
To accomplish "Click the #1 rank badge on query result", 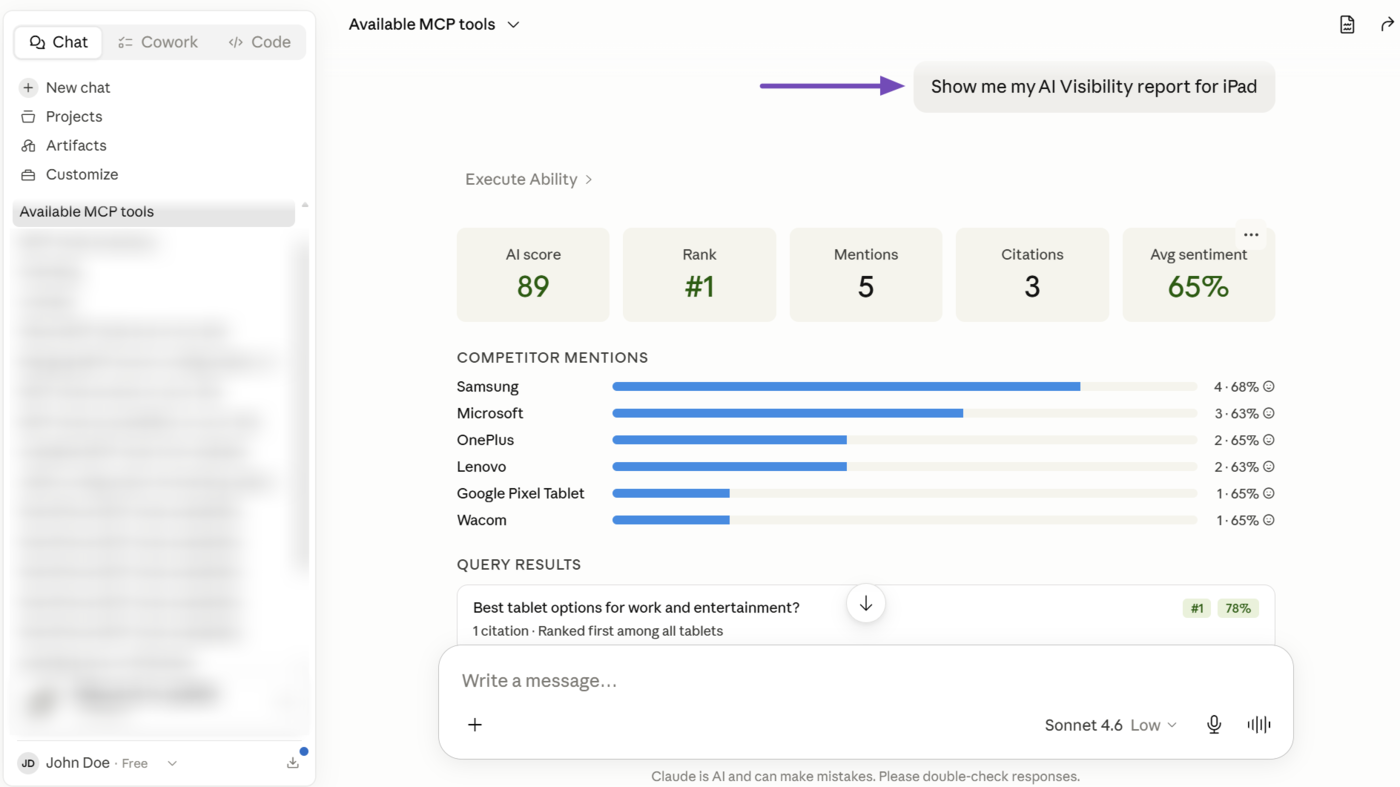I will pyautogui.click(x=1197, y=609).
